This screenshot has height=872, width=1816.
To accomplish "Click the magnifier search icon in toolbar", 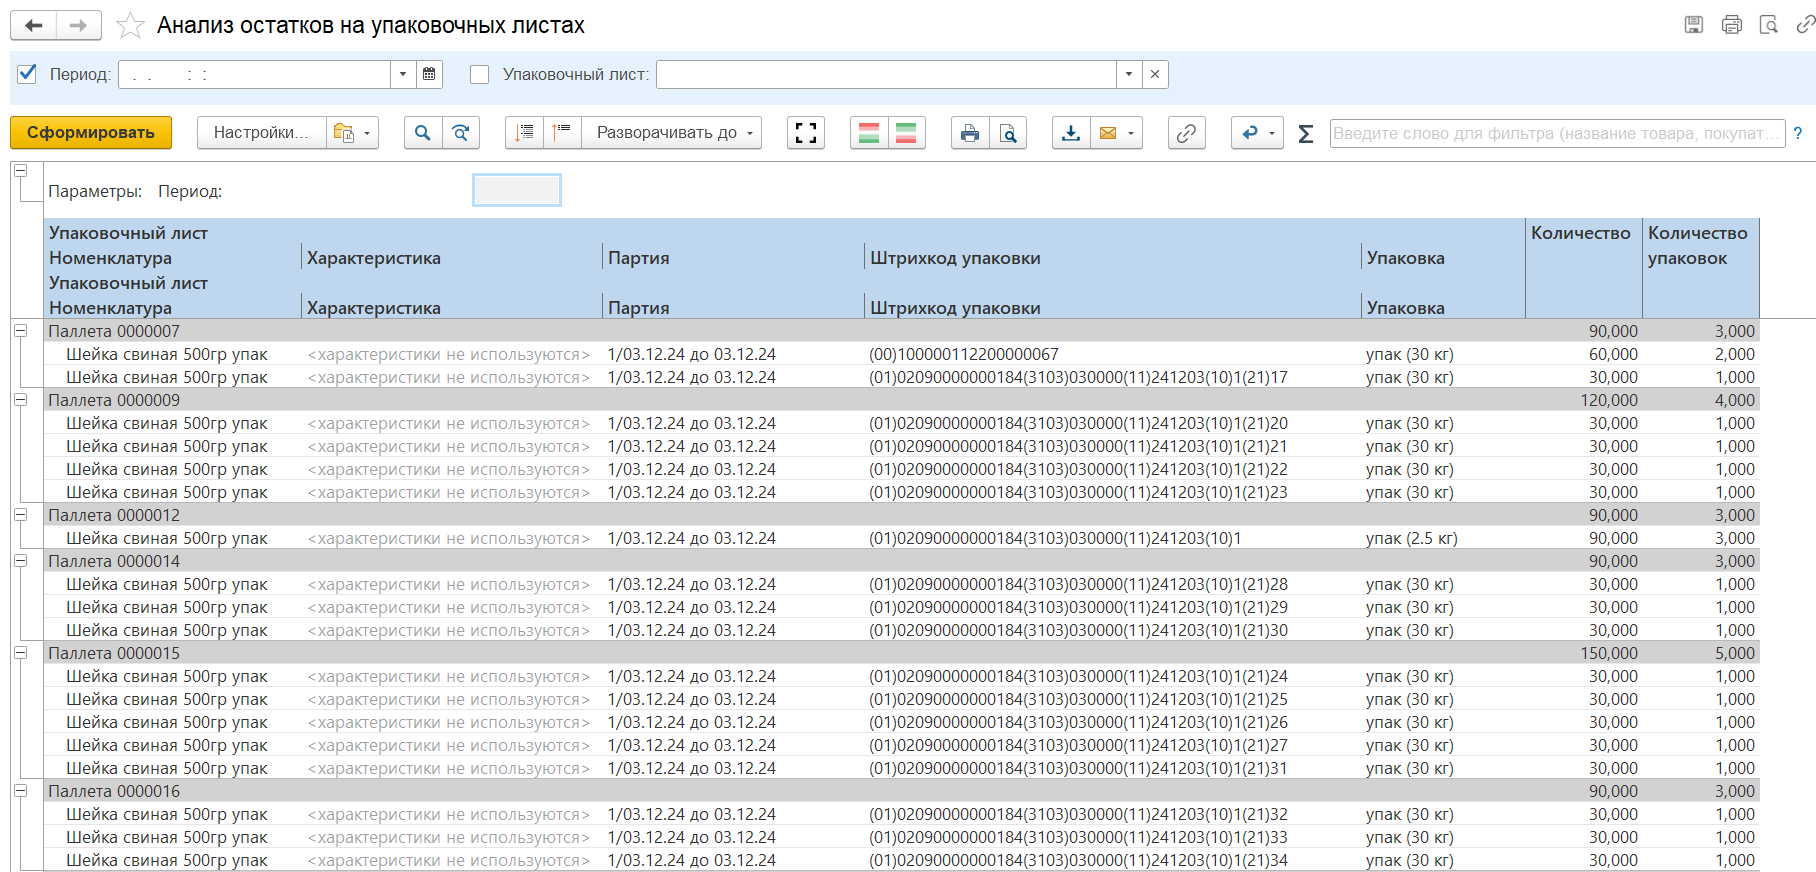I will [423, 133].
